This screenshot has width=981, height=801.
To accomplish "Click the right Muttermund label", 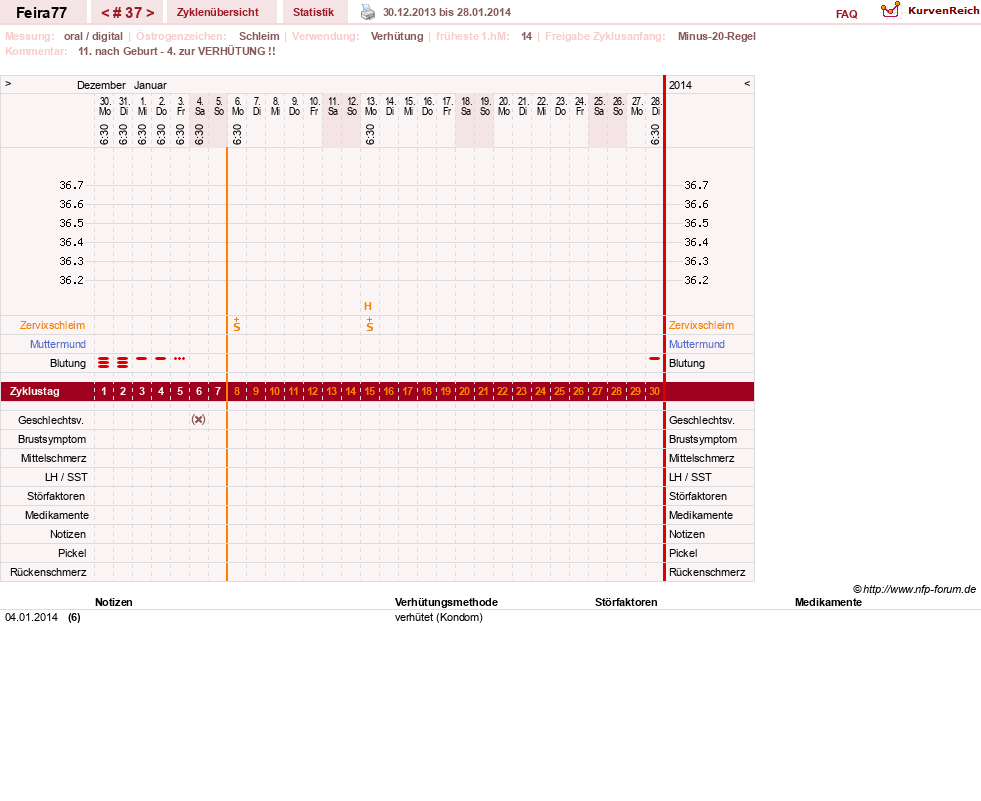I will 697,344.
